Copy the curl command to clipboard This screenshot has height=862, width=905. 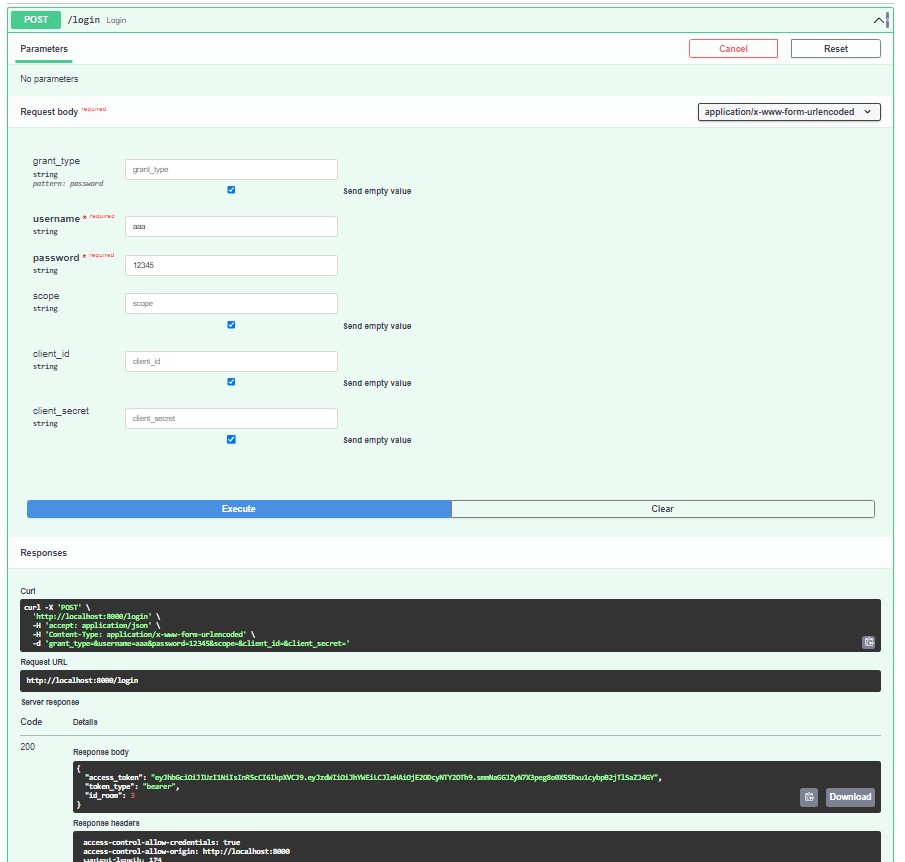coord(868,642)
